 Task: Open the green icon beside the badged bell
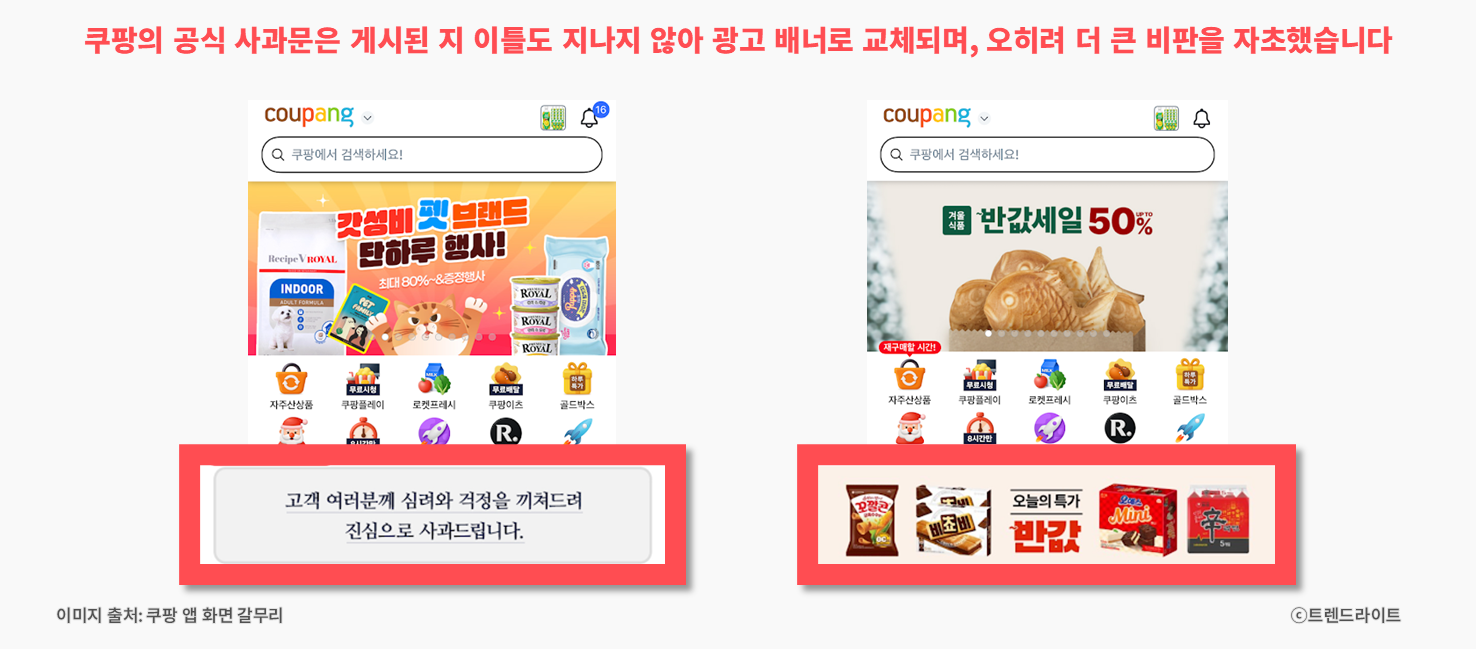553,118
